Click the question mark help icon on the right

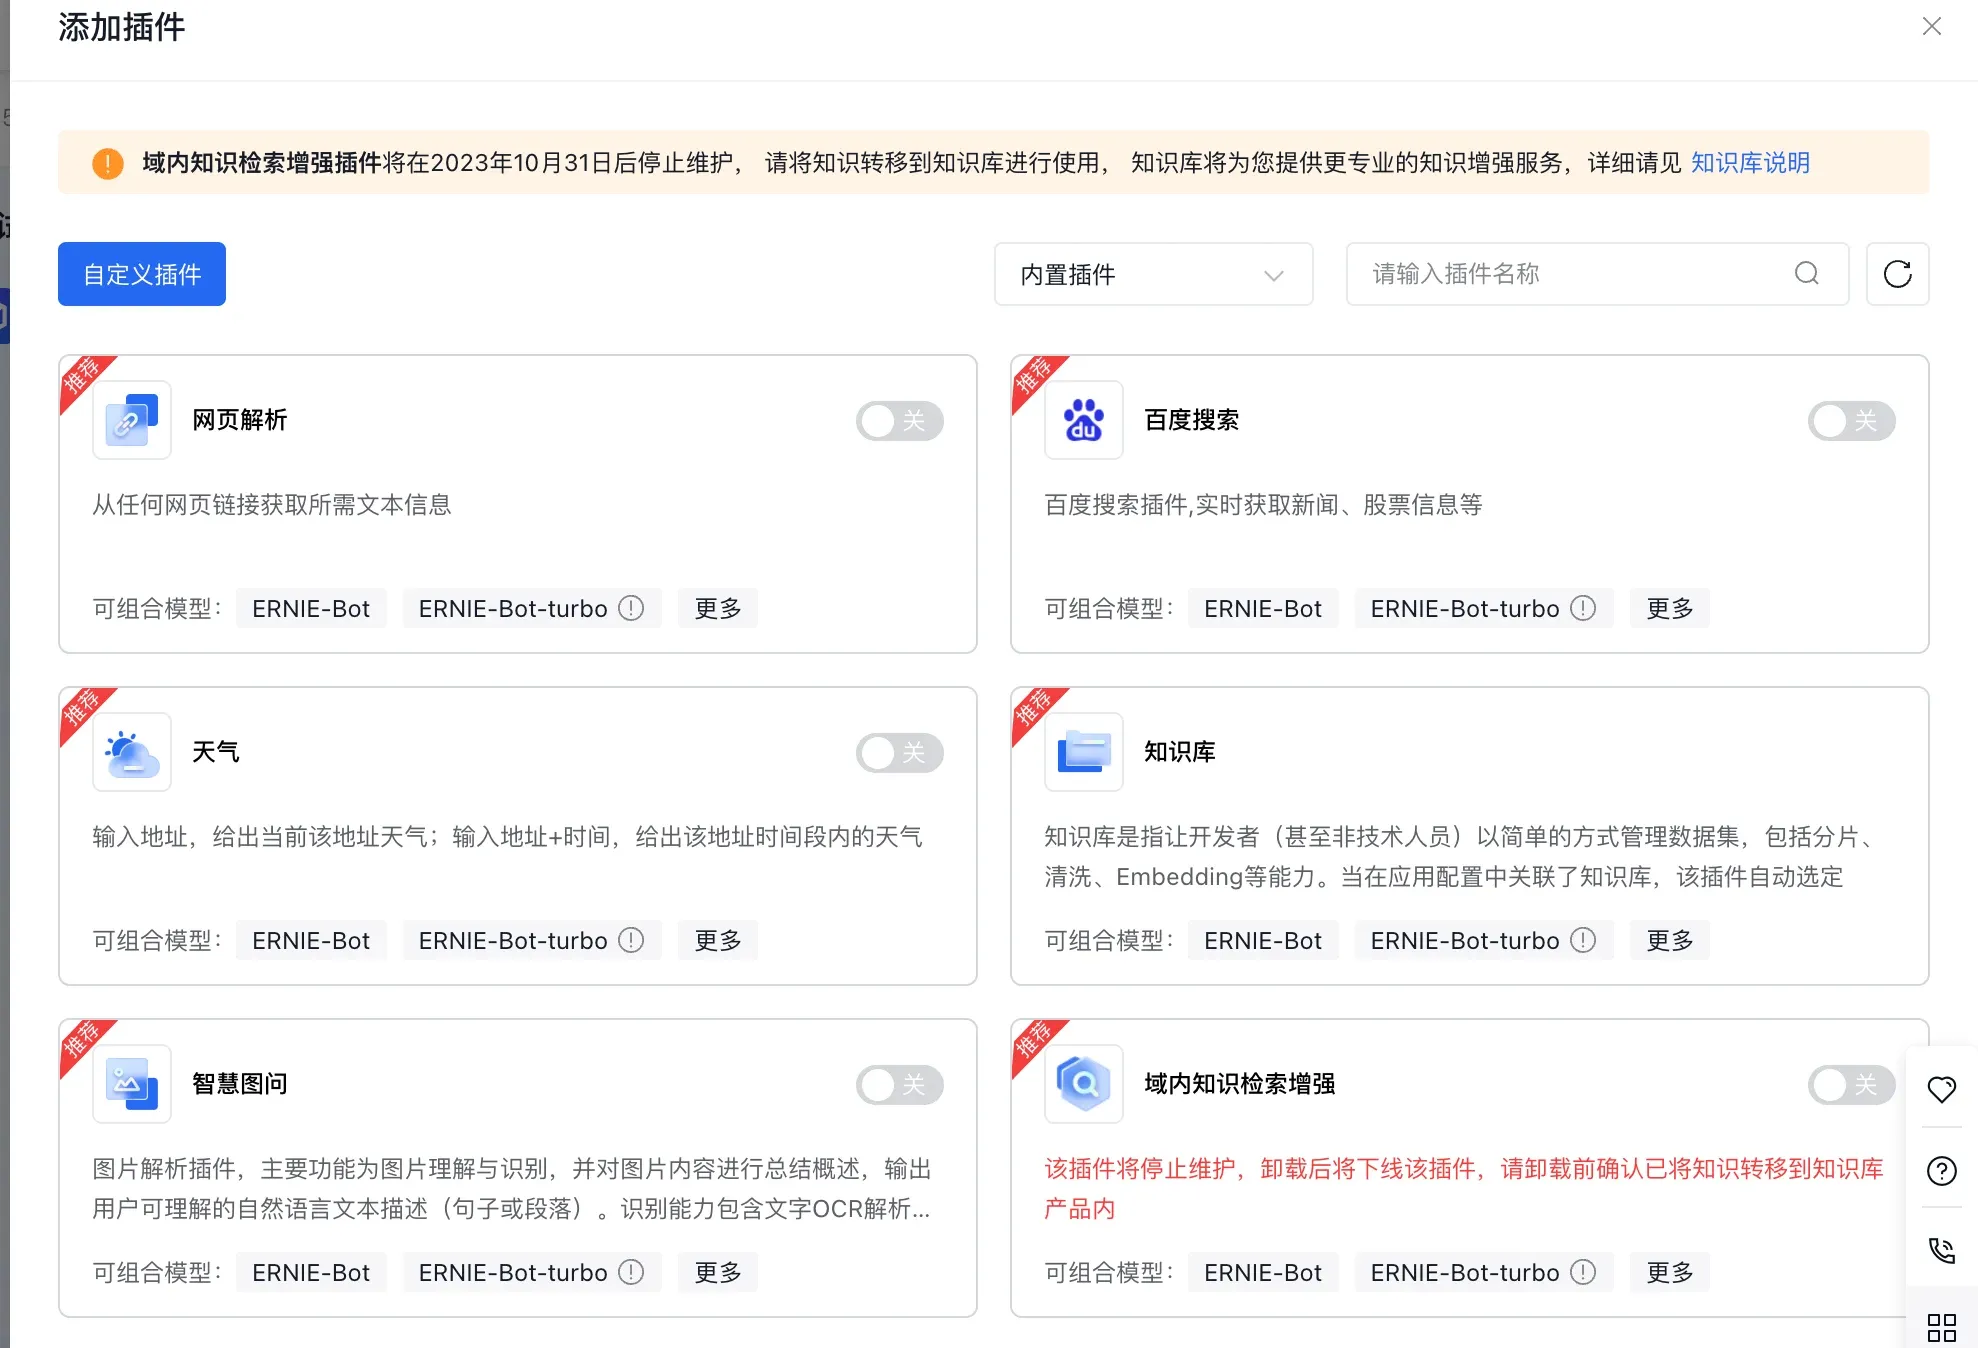(x=1941, y=1170)
